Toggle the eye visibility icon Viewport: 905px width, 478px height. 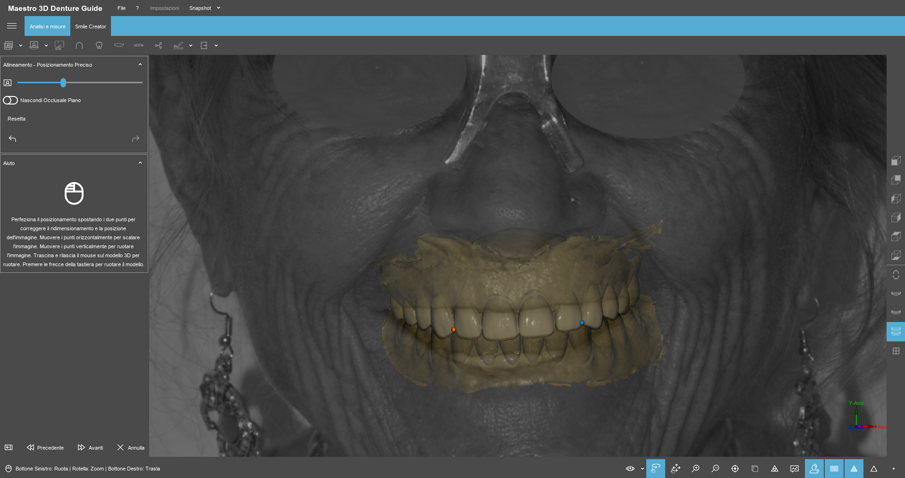coord(630,469)
